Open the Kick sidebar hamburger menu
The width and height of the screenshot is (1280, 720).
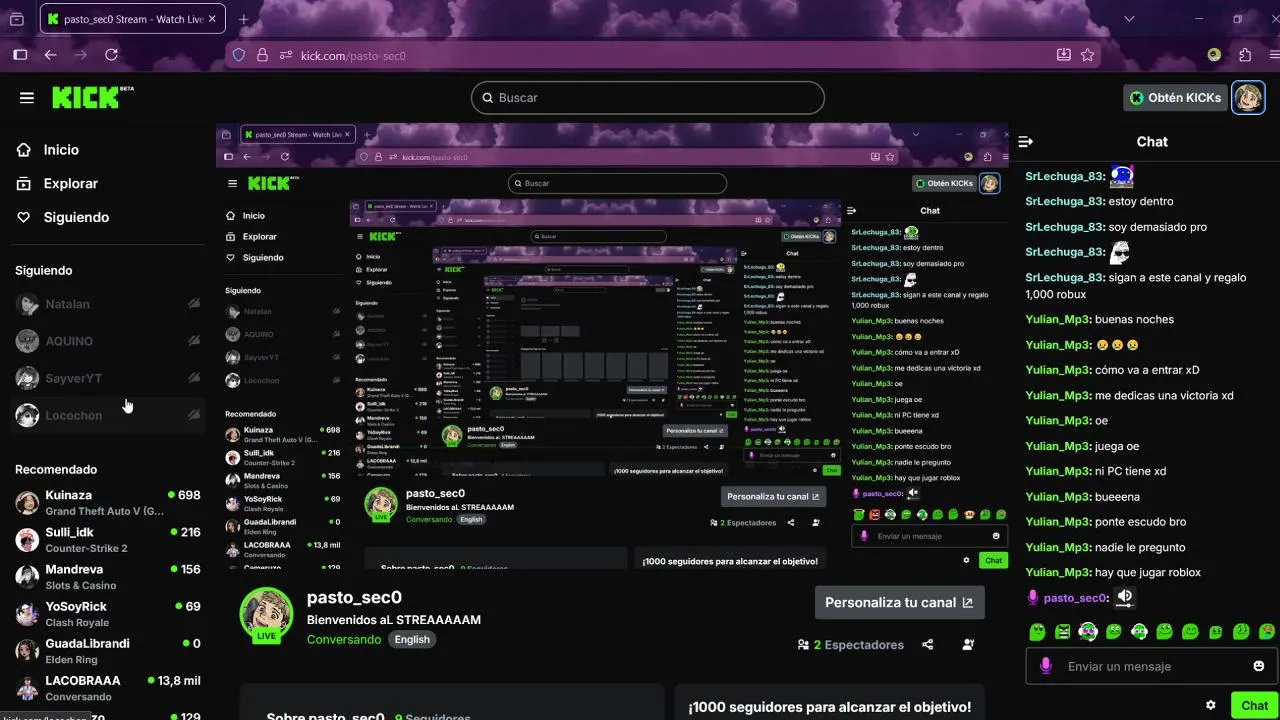(x=27, y=97)
